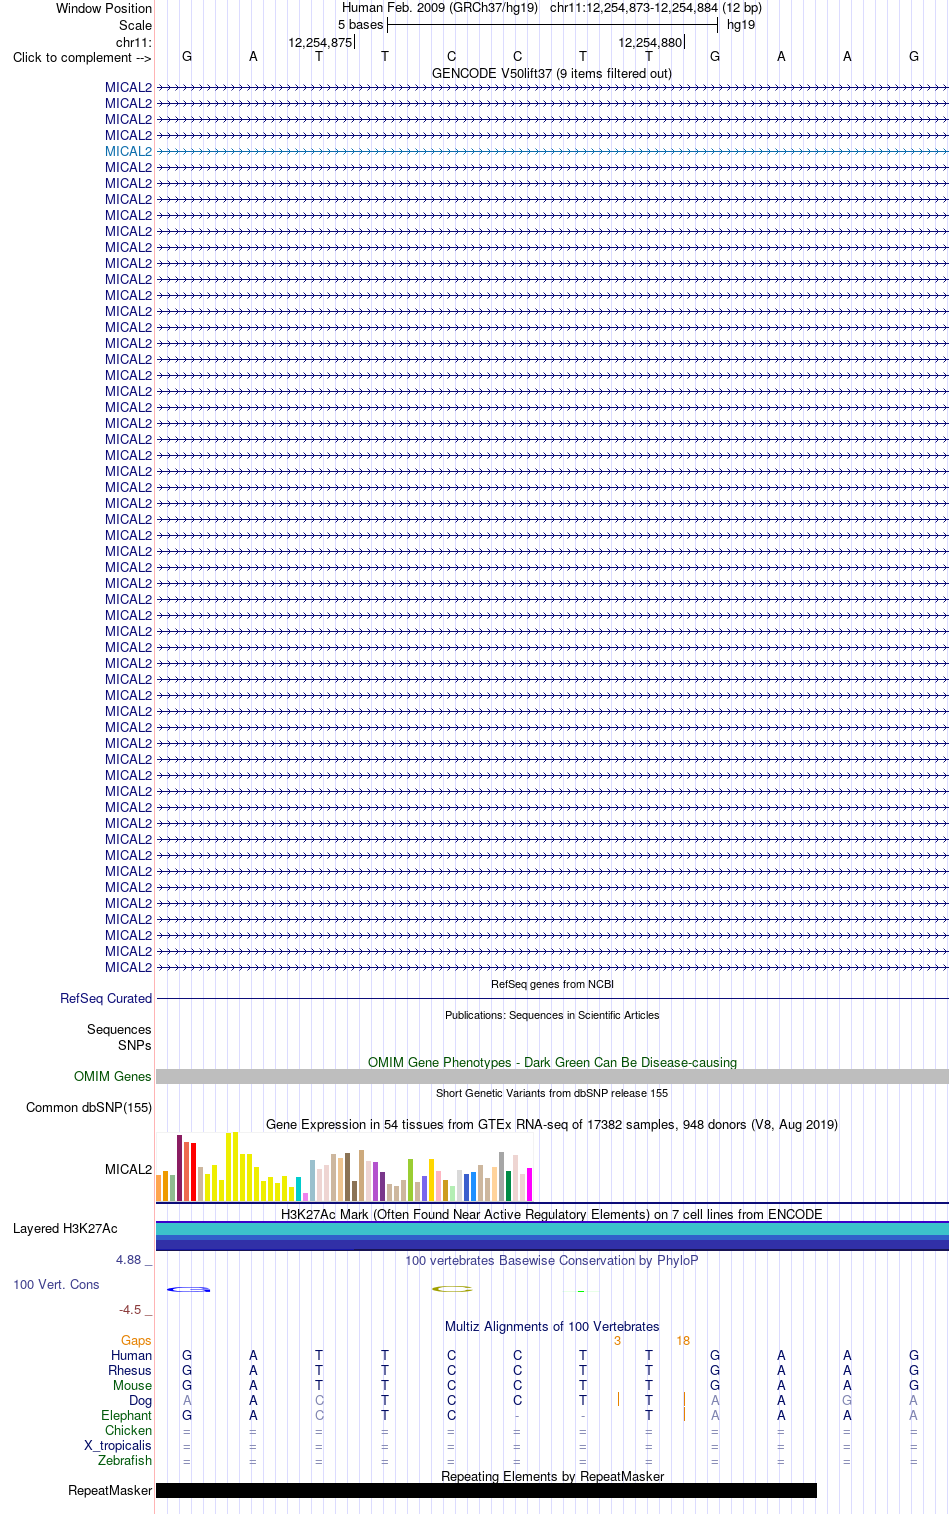Click 'Click to complement -->' label

click(82, 57)
